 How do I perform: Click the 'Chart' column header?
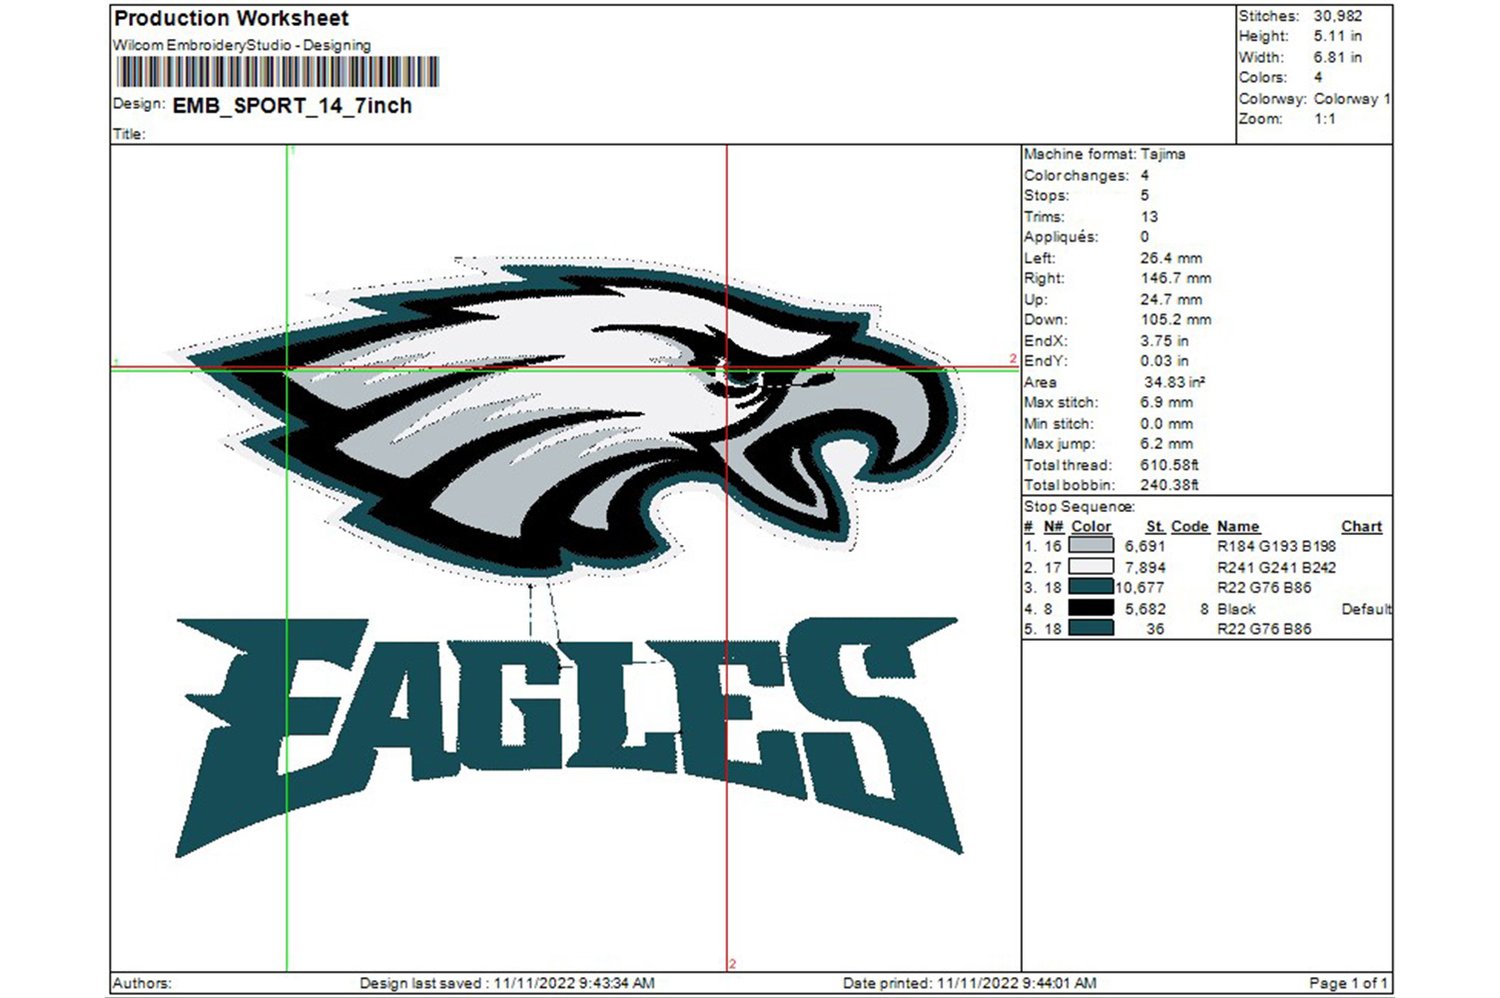click(x=1361, y=526)
